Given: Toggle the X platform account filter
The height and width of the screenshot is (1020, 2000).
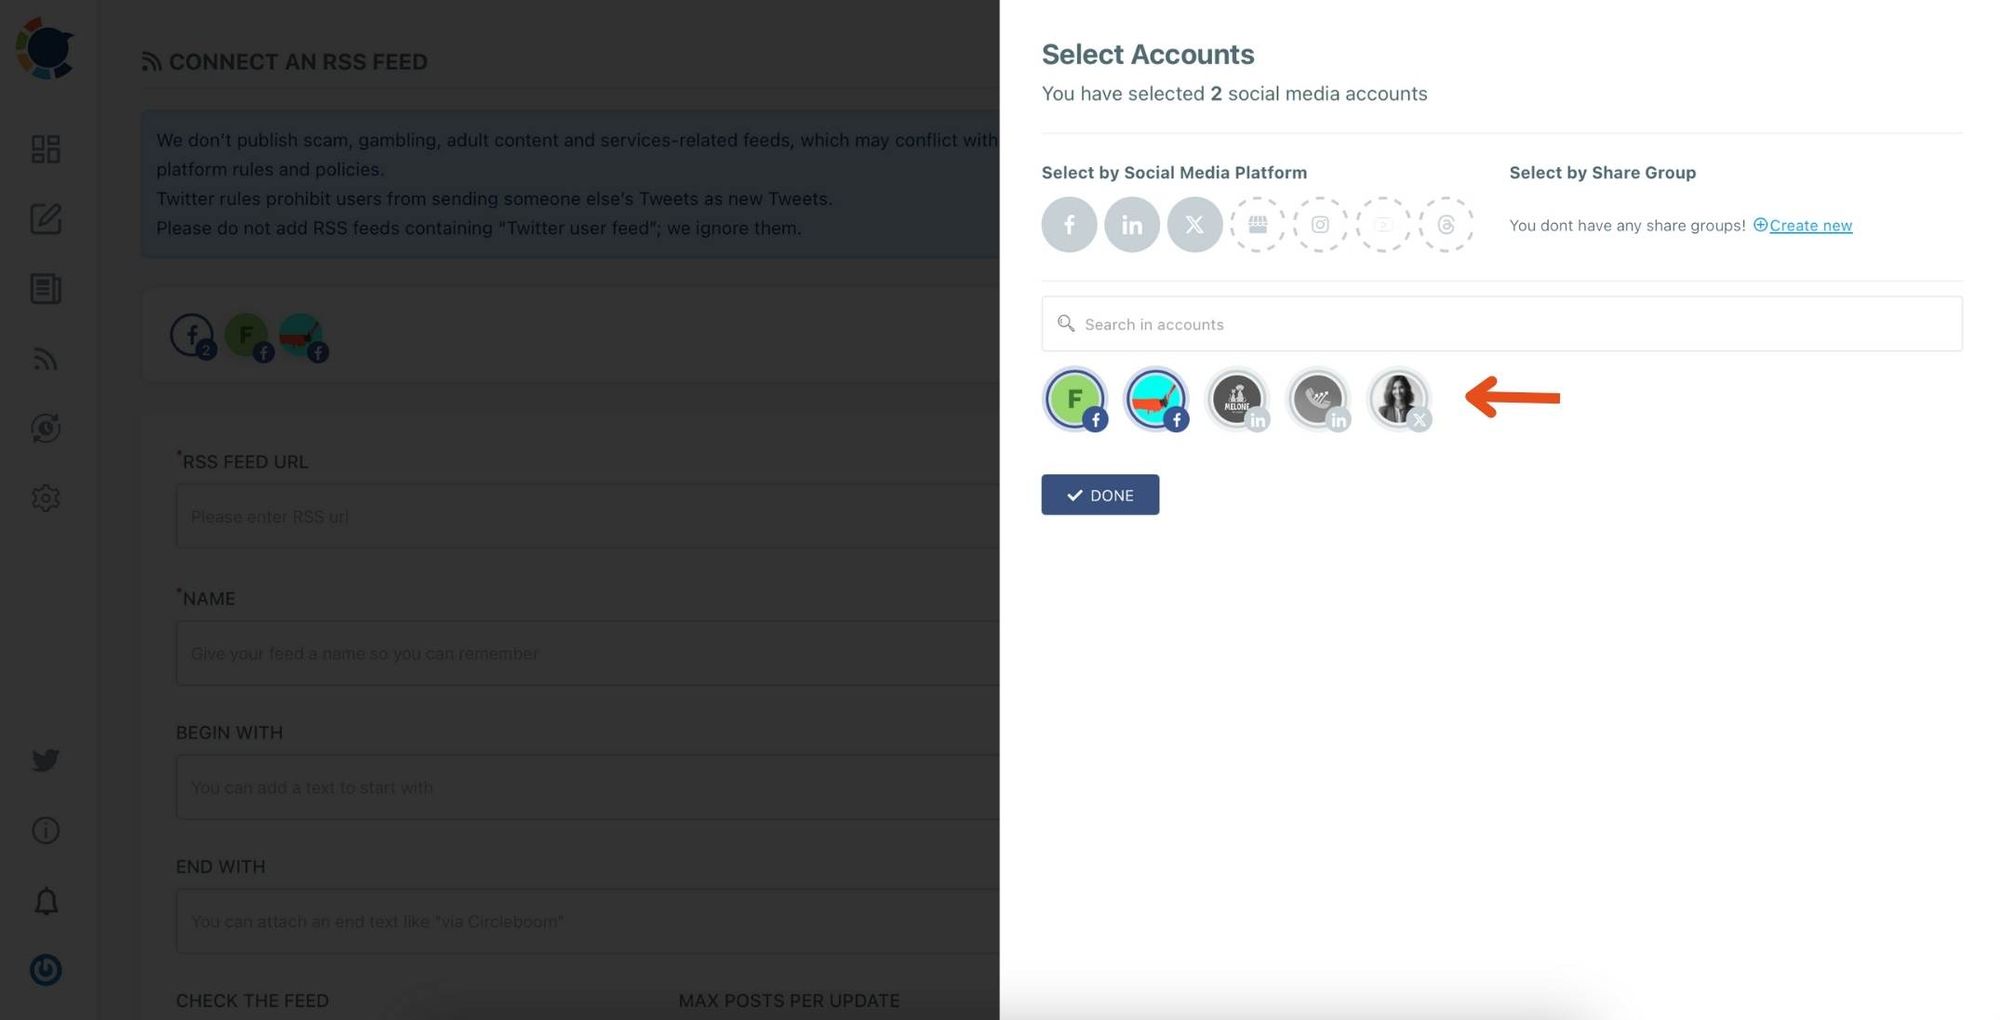Looking at the screenshot, I should (x=1194, y=224).
